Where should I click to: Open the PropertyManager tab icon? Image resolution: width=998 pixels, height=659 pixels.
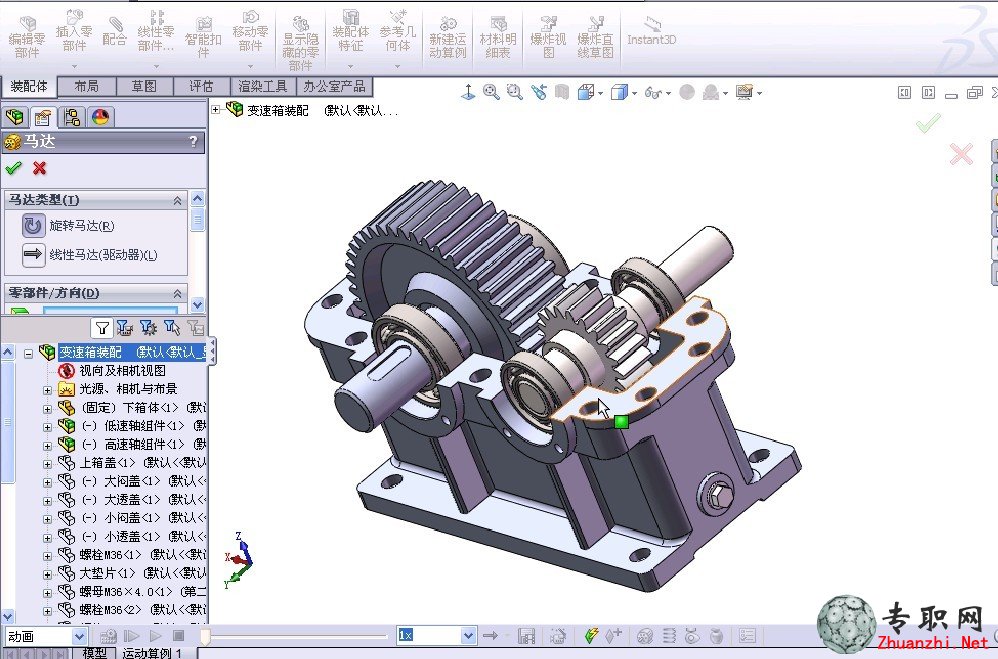[x=43, y=117]
